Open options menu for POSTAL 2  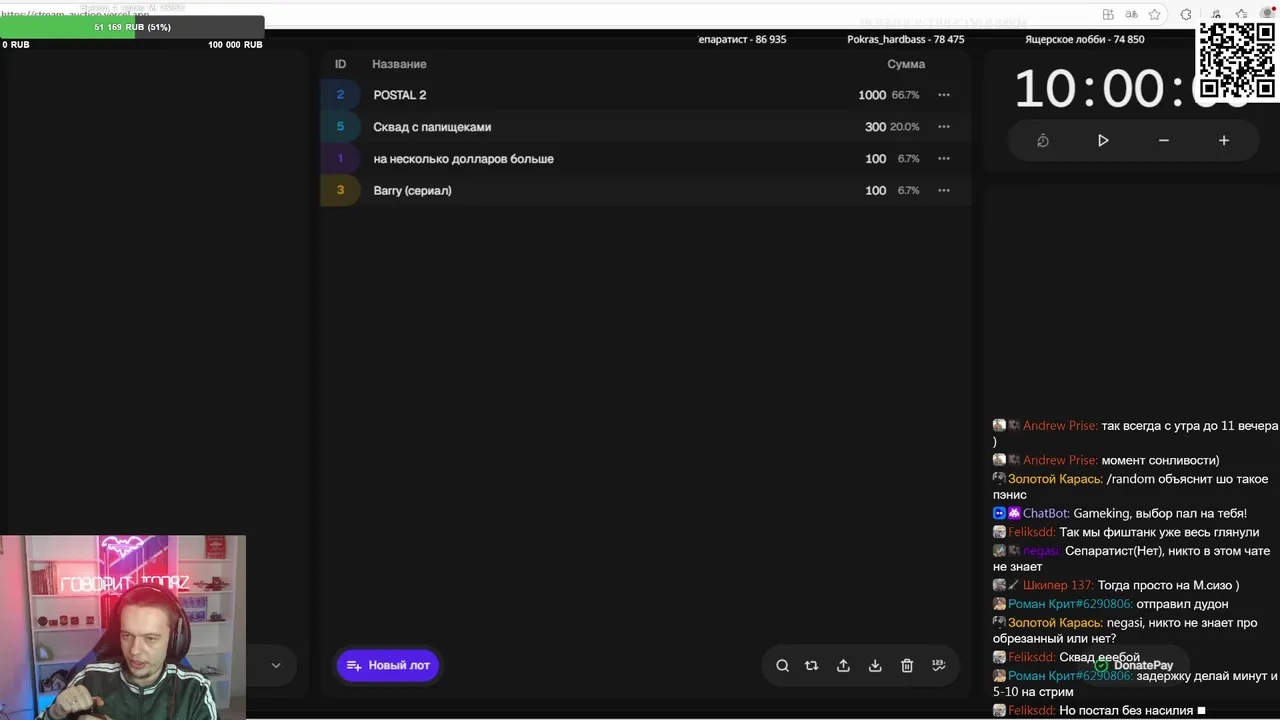943,95
